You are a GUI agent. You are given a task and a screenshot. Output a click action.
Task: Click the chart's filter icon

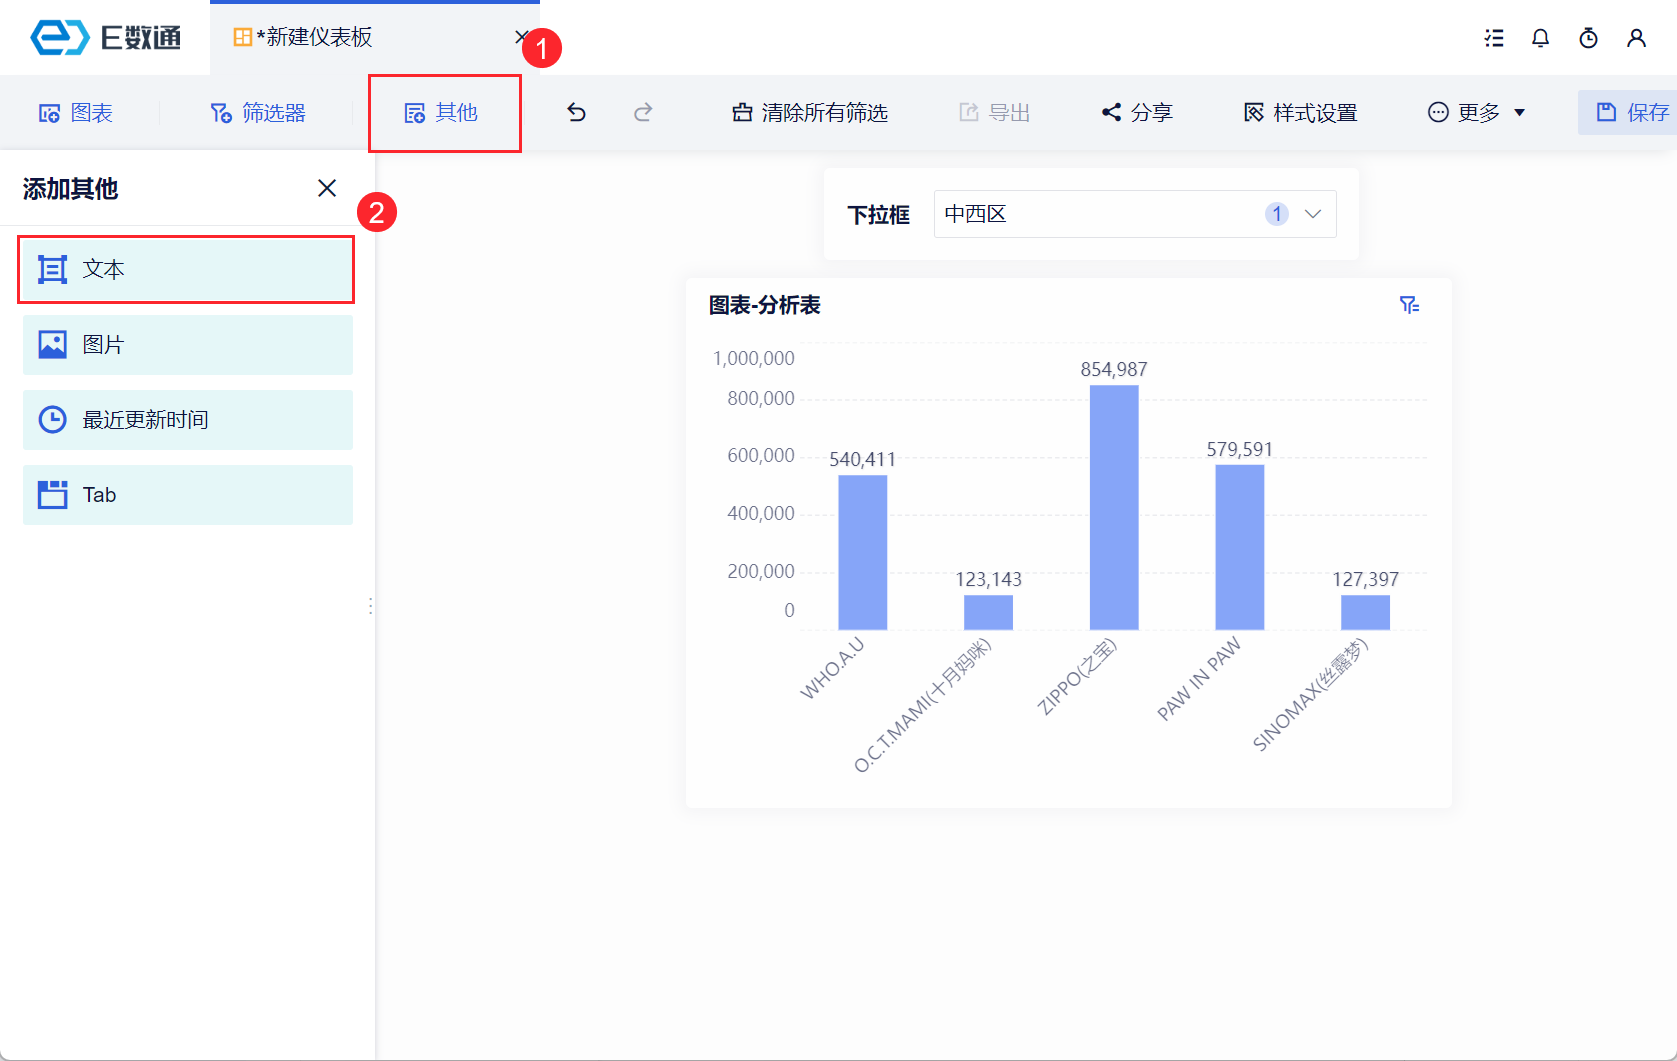pos(1409,305)
